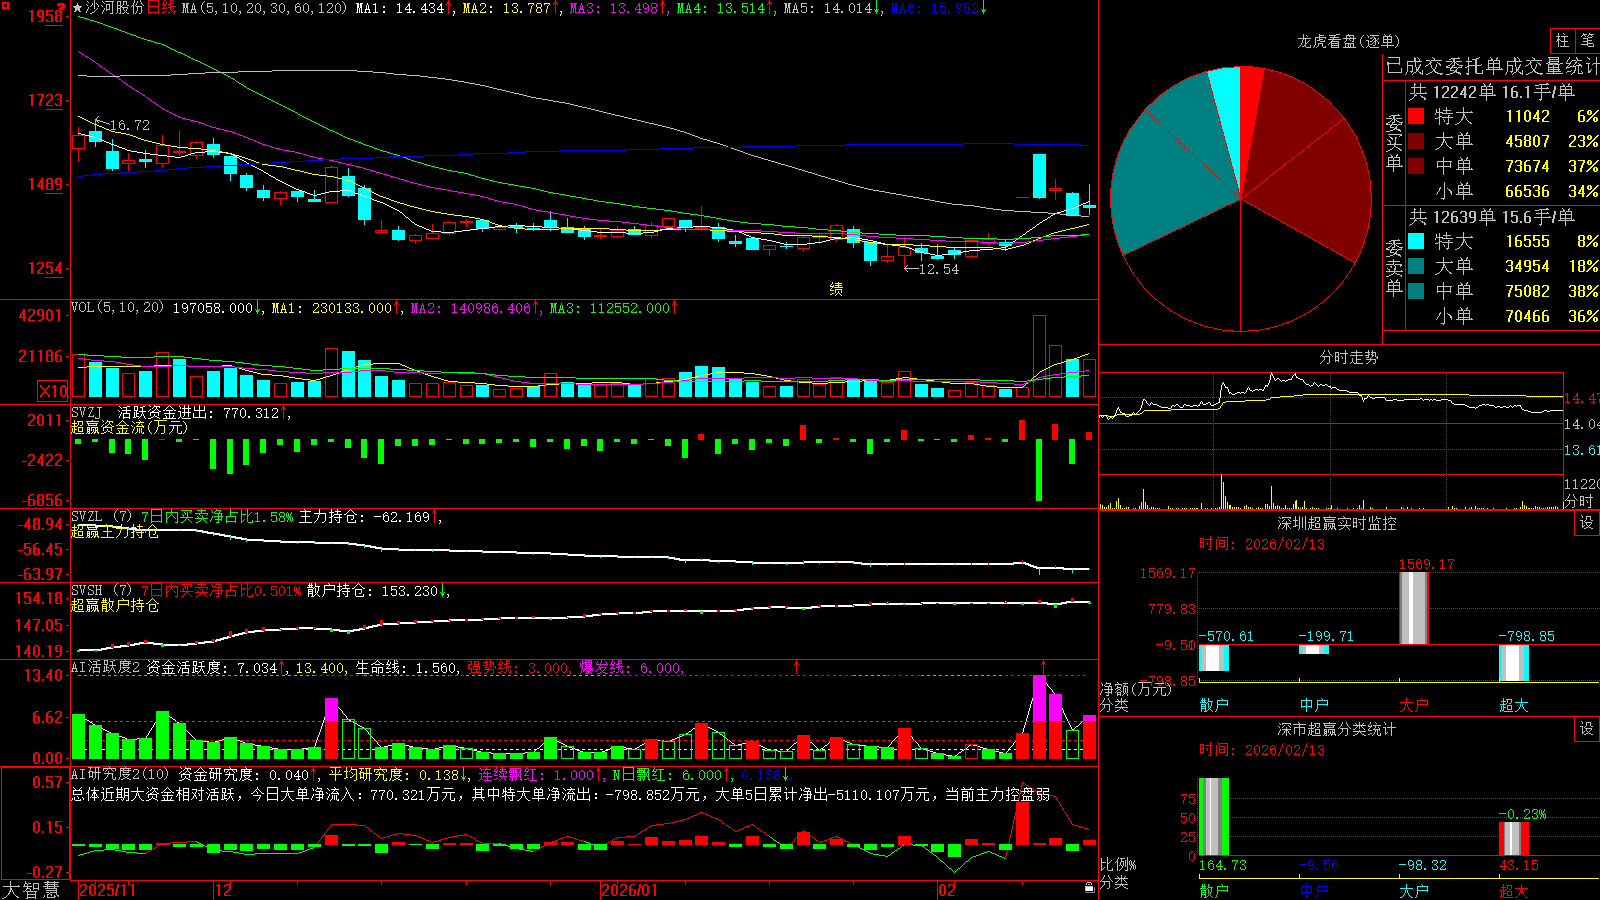
Task: Click the VOL MA1: 230133.000 value
Action: (x=332, y=308)
